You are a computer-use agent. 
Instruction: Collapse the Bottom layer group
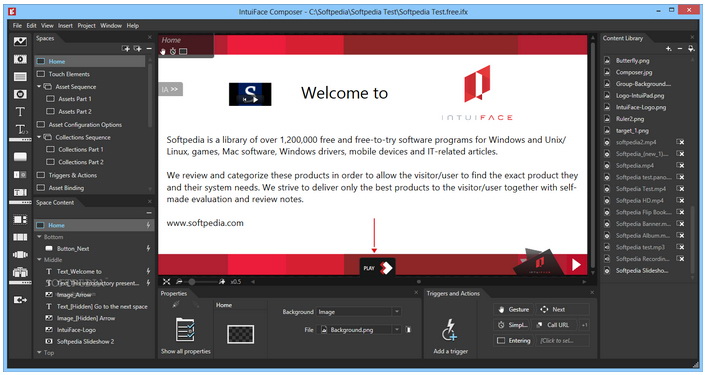click(x=39, y=237)
